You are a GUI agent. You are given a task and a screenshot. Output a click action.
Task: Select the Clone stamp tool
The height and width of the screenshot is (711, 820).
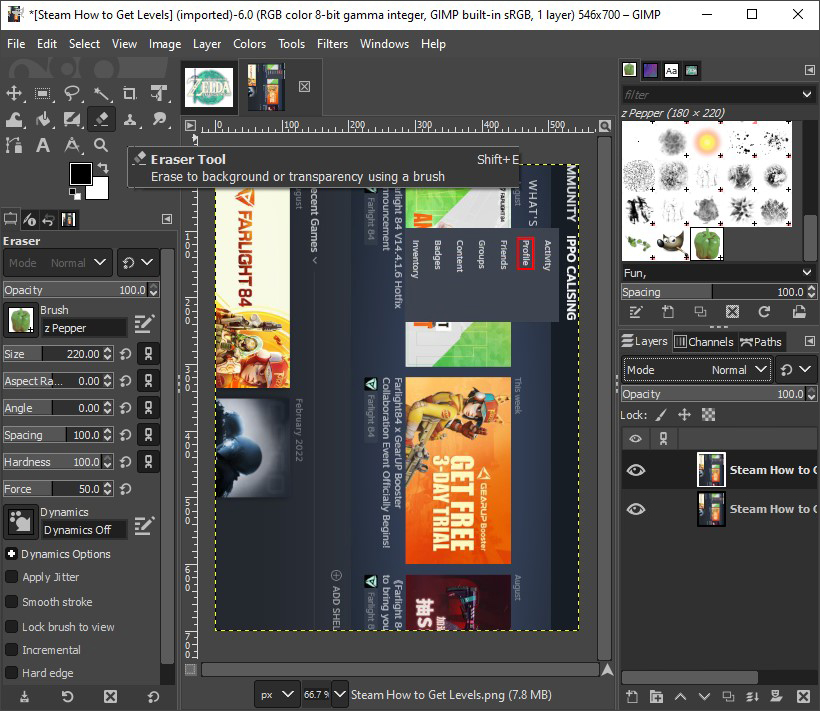130,120
